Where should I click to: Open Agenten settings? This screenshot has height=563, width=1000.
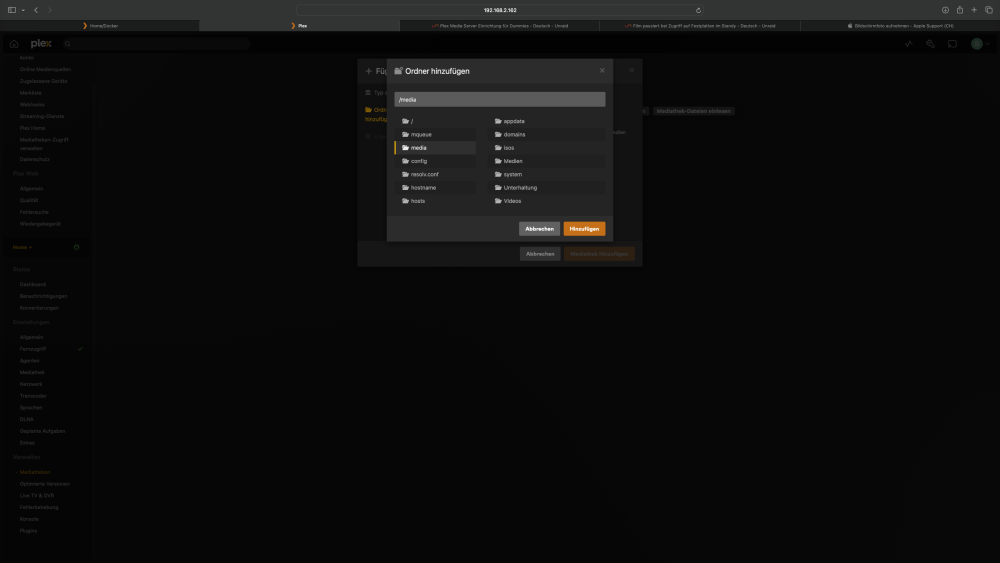point(29,361)
